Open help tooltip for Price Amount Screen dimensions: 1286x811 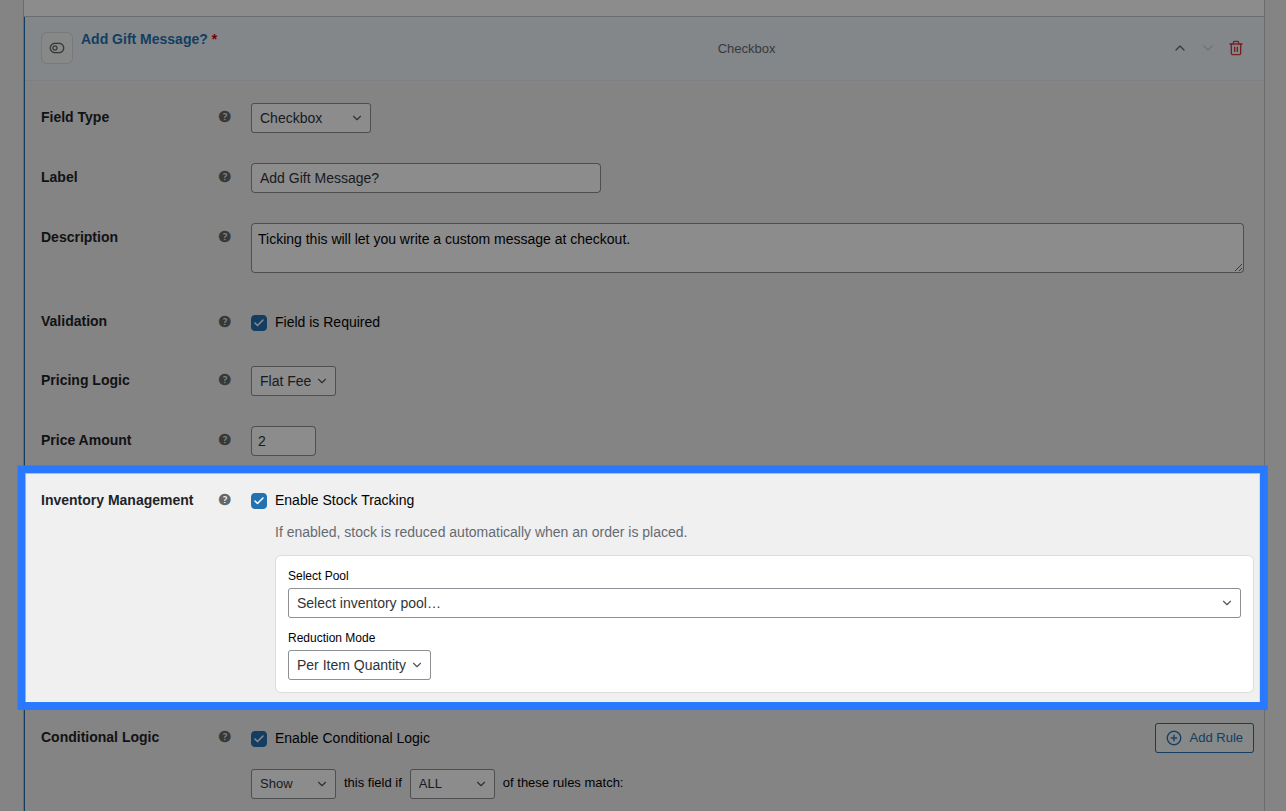(x=225, y=440)
